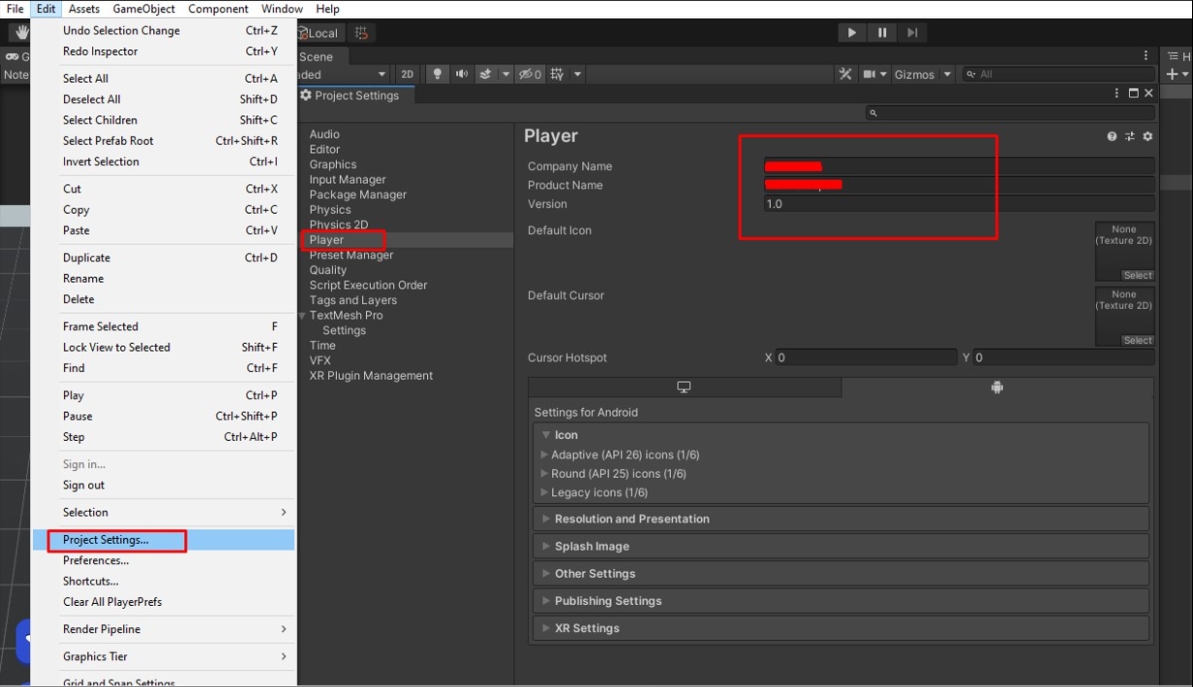Viewport: 1193px width, 687px height.
Task: Click Select button under Default Icon
Action: 1137,275
